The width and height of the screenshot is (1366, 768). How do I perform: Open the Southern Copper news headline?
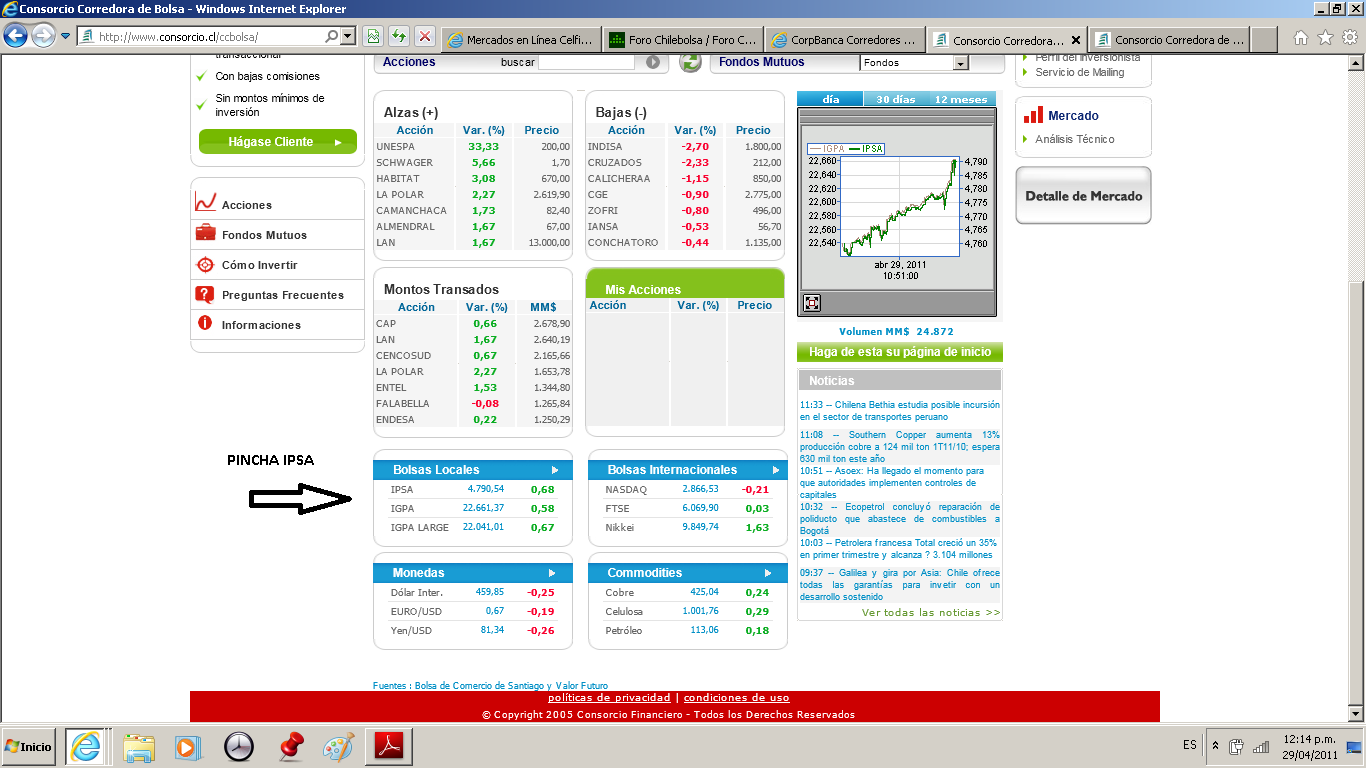900,447
